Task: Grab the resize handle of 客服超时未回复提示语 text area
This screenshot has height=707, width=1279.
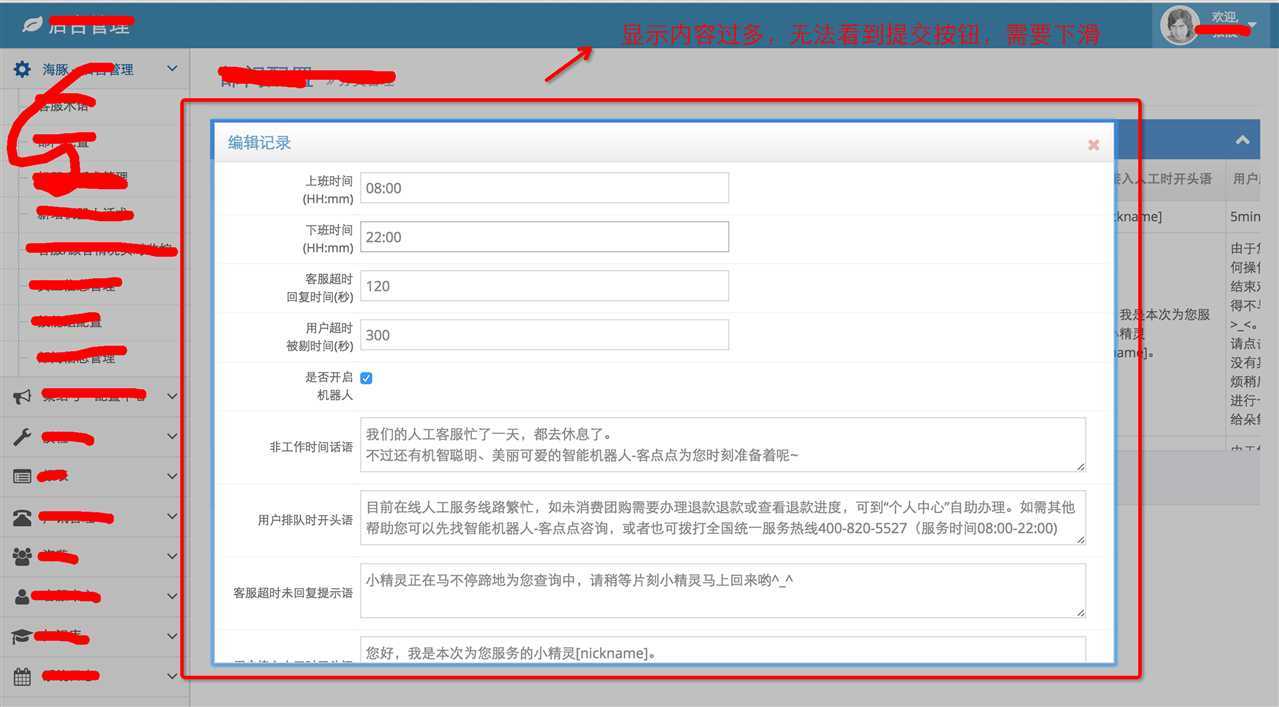Action: (1080, 612)
